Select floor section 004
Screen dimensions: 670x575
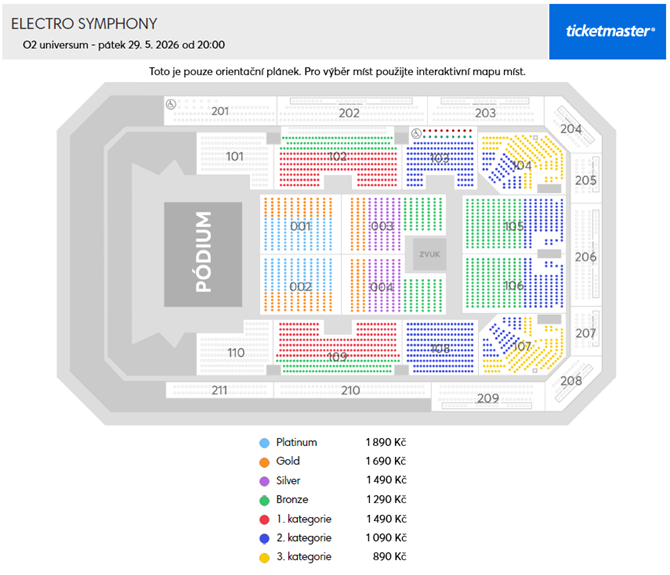(x=380, y=287)
